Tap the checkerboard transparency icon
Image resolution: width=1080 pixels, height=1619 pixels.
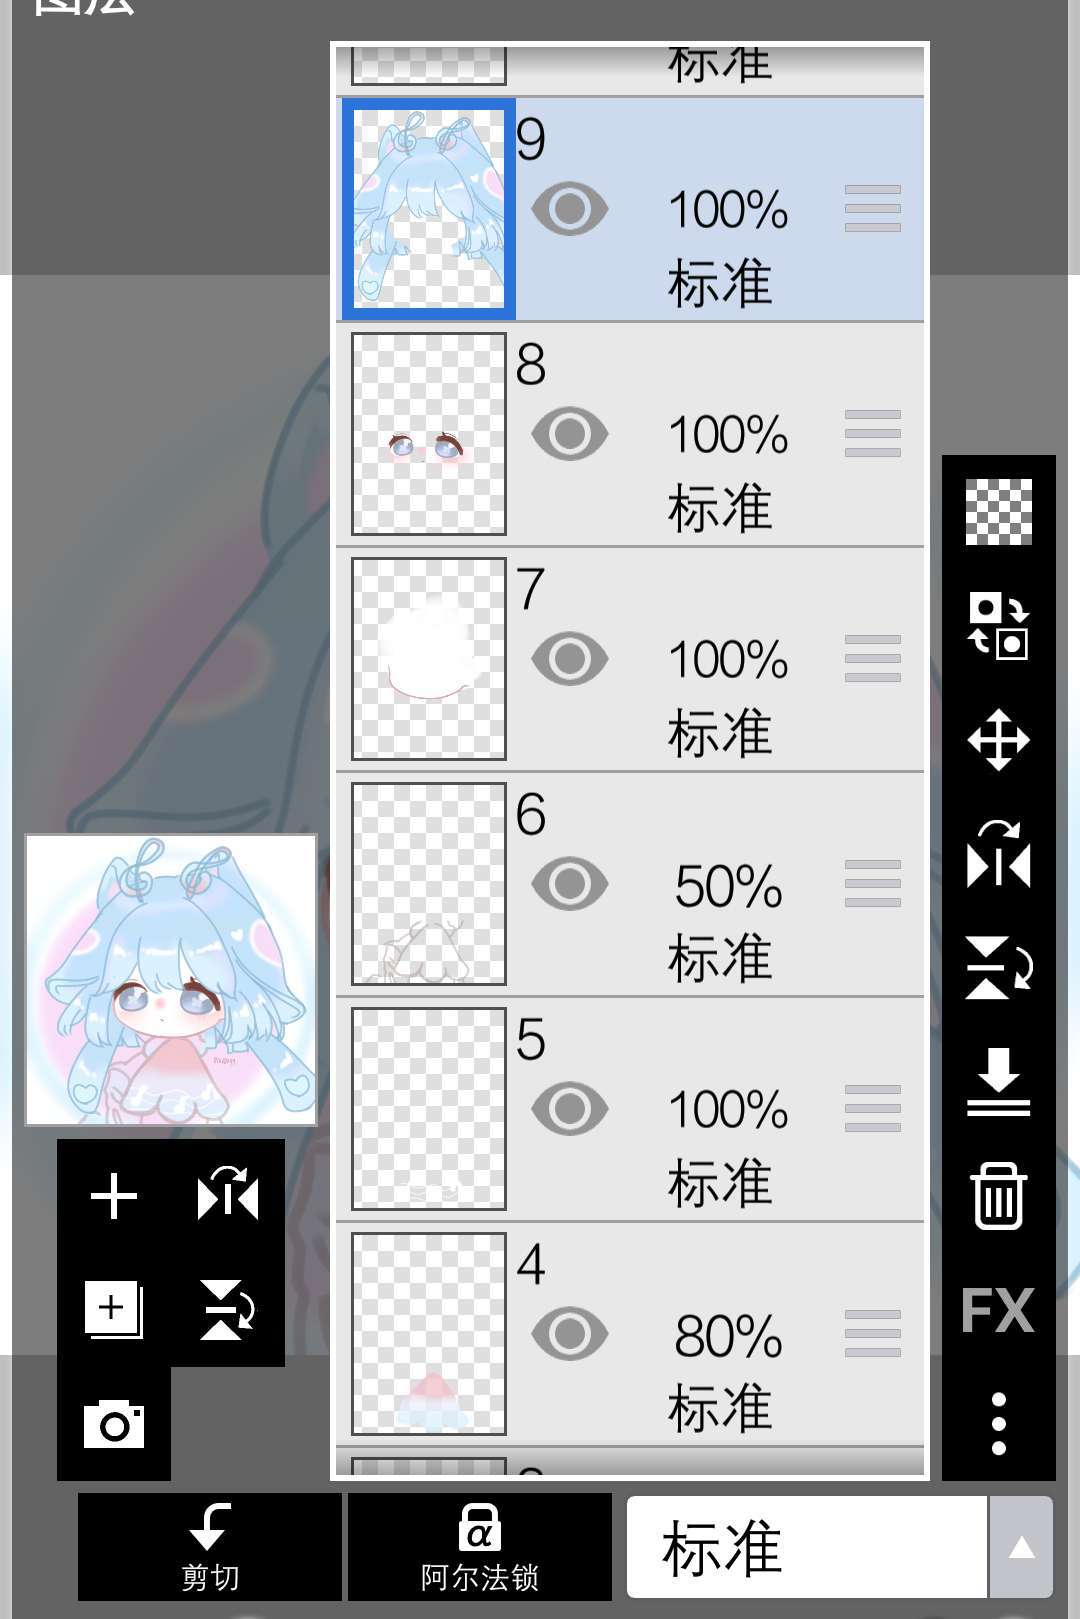tap(998, 512)
